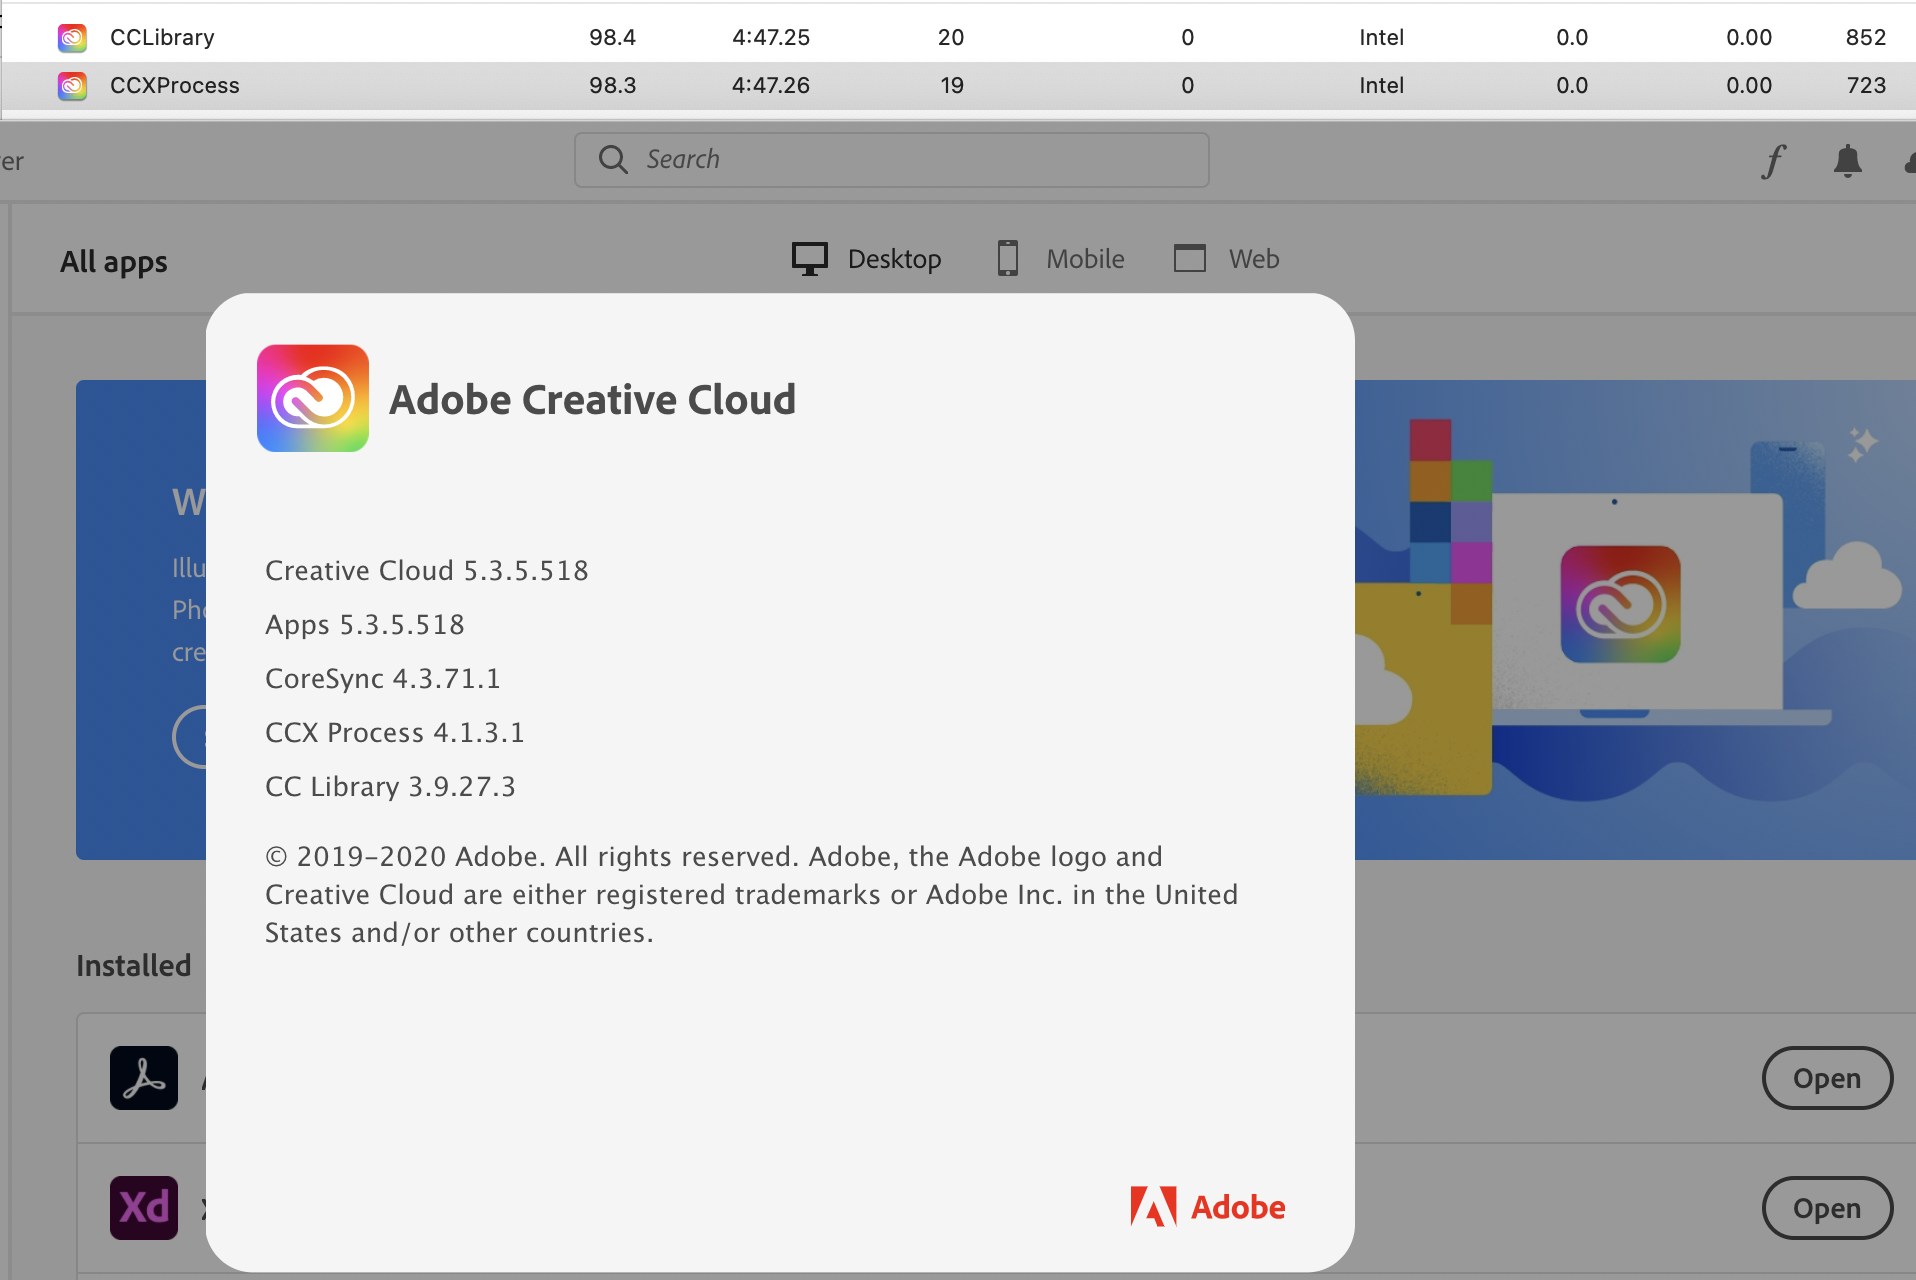Click the CCLibrary icon in Activity Monitor
The image size is (1916, 1280).
(71, 37)
